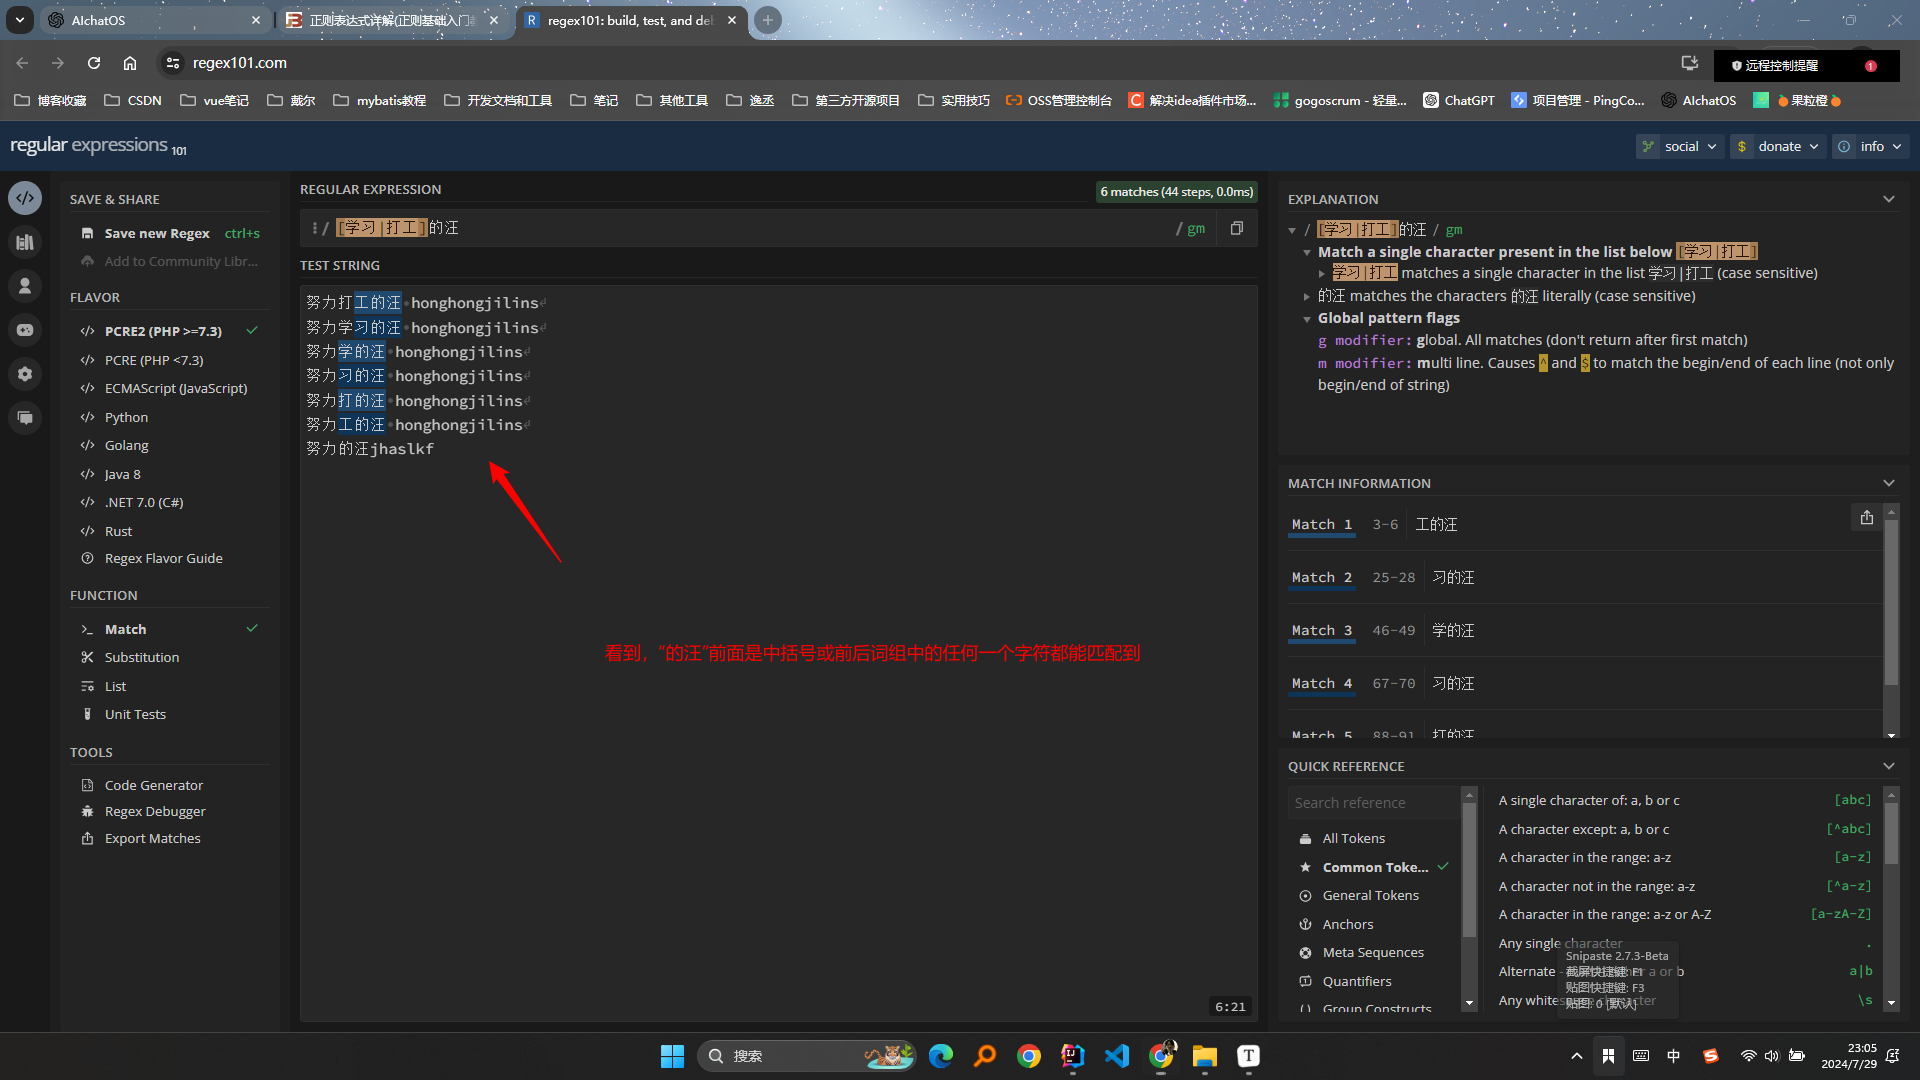This screenshot has width=1920, height=1080.
Task: Select Python flavor
Action: pyautogui.click(x=168, y=417)
